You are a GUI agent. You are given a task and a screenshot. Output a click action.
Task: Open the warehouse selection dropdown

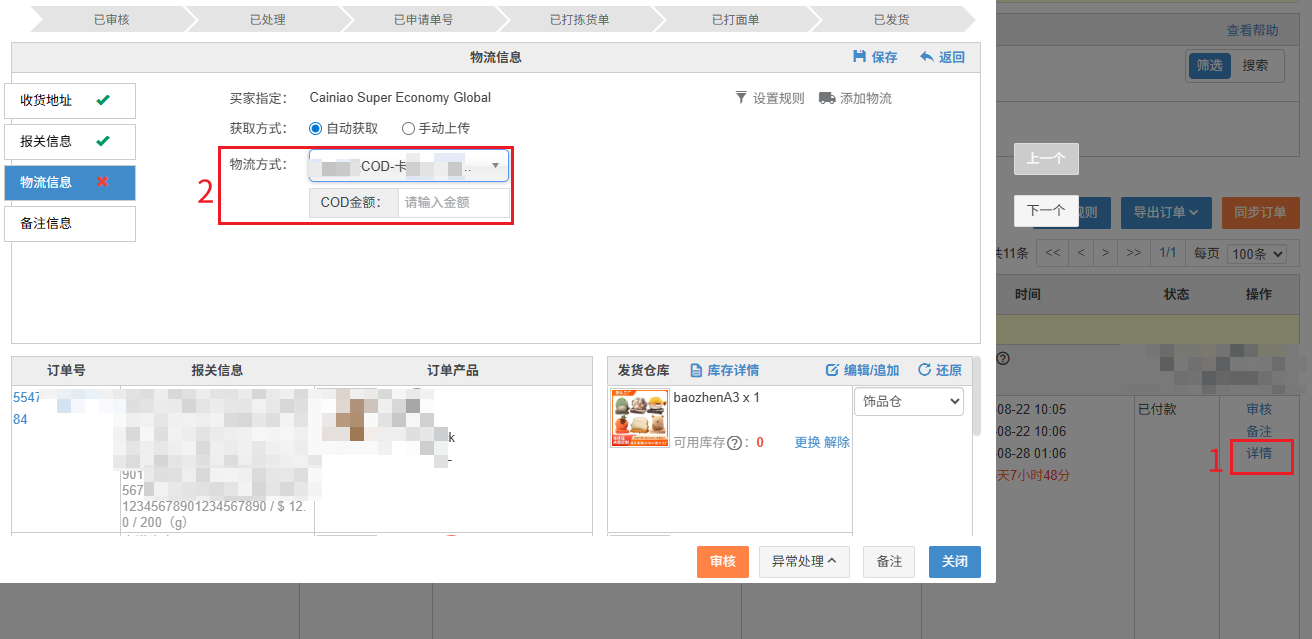[908, 402]
